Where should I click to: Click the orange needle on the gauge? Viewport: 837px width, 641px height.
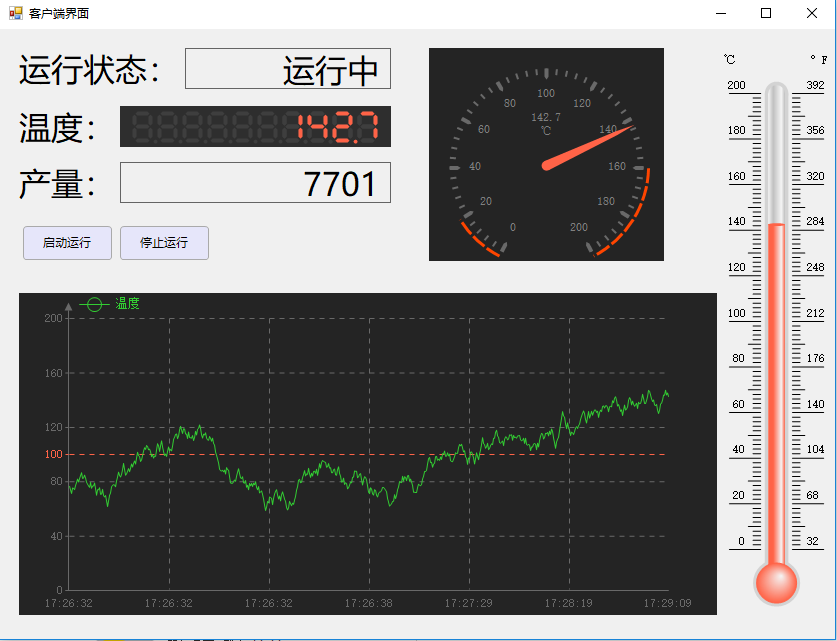click(x=590, y=145)
